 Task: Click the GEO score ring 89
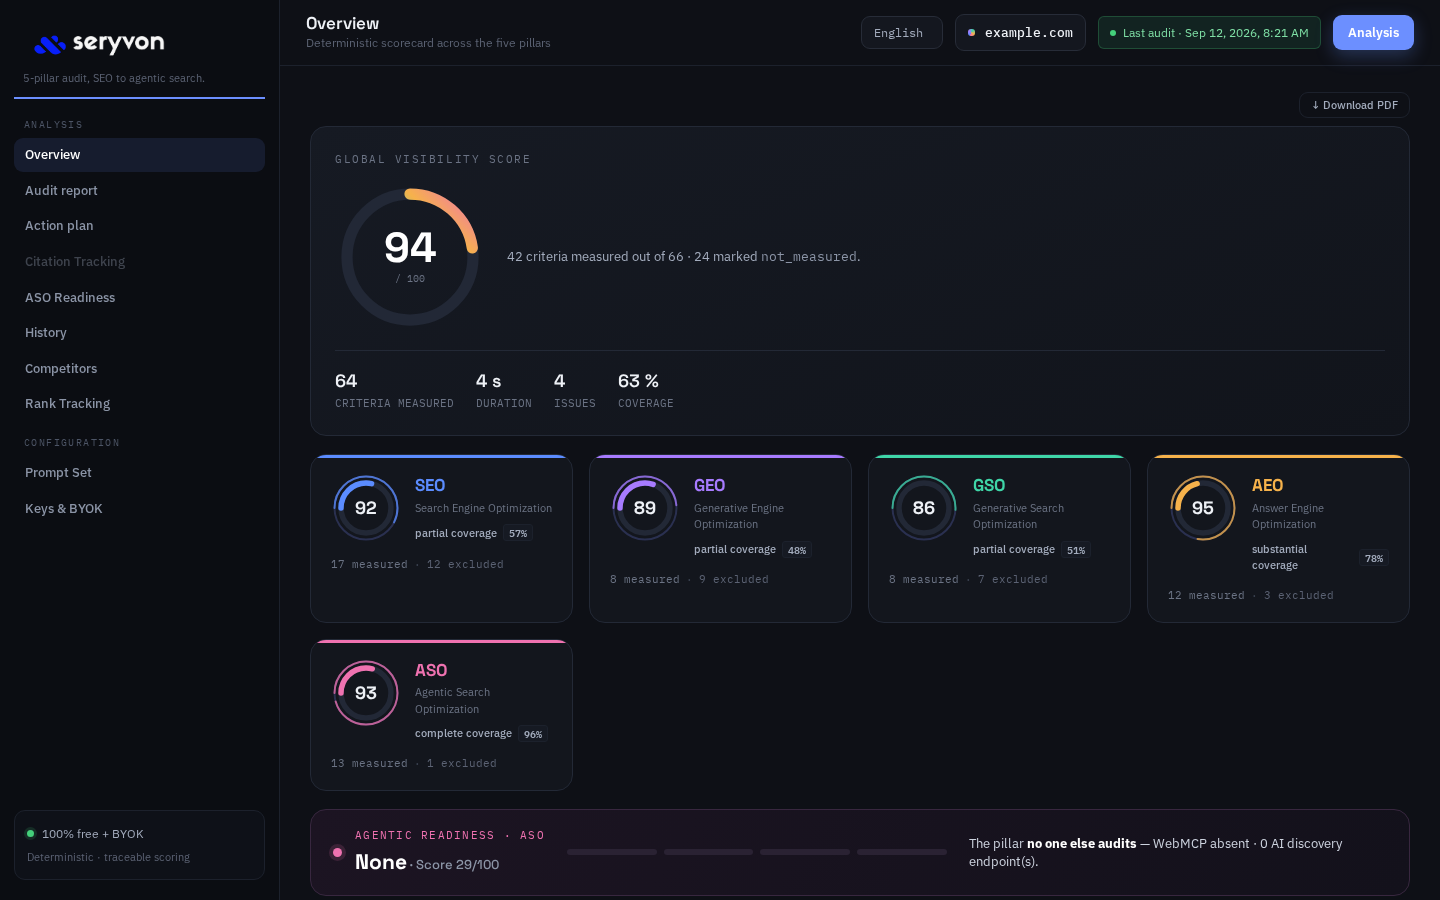(645, 508)
